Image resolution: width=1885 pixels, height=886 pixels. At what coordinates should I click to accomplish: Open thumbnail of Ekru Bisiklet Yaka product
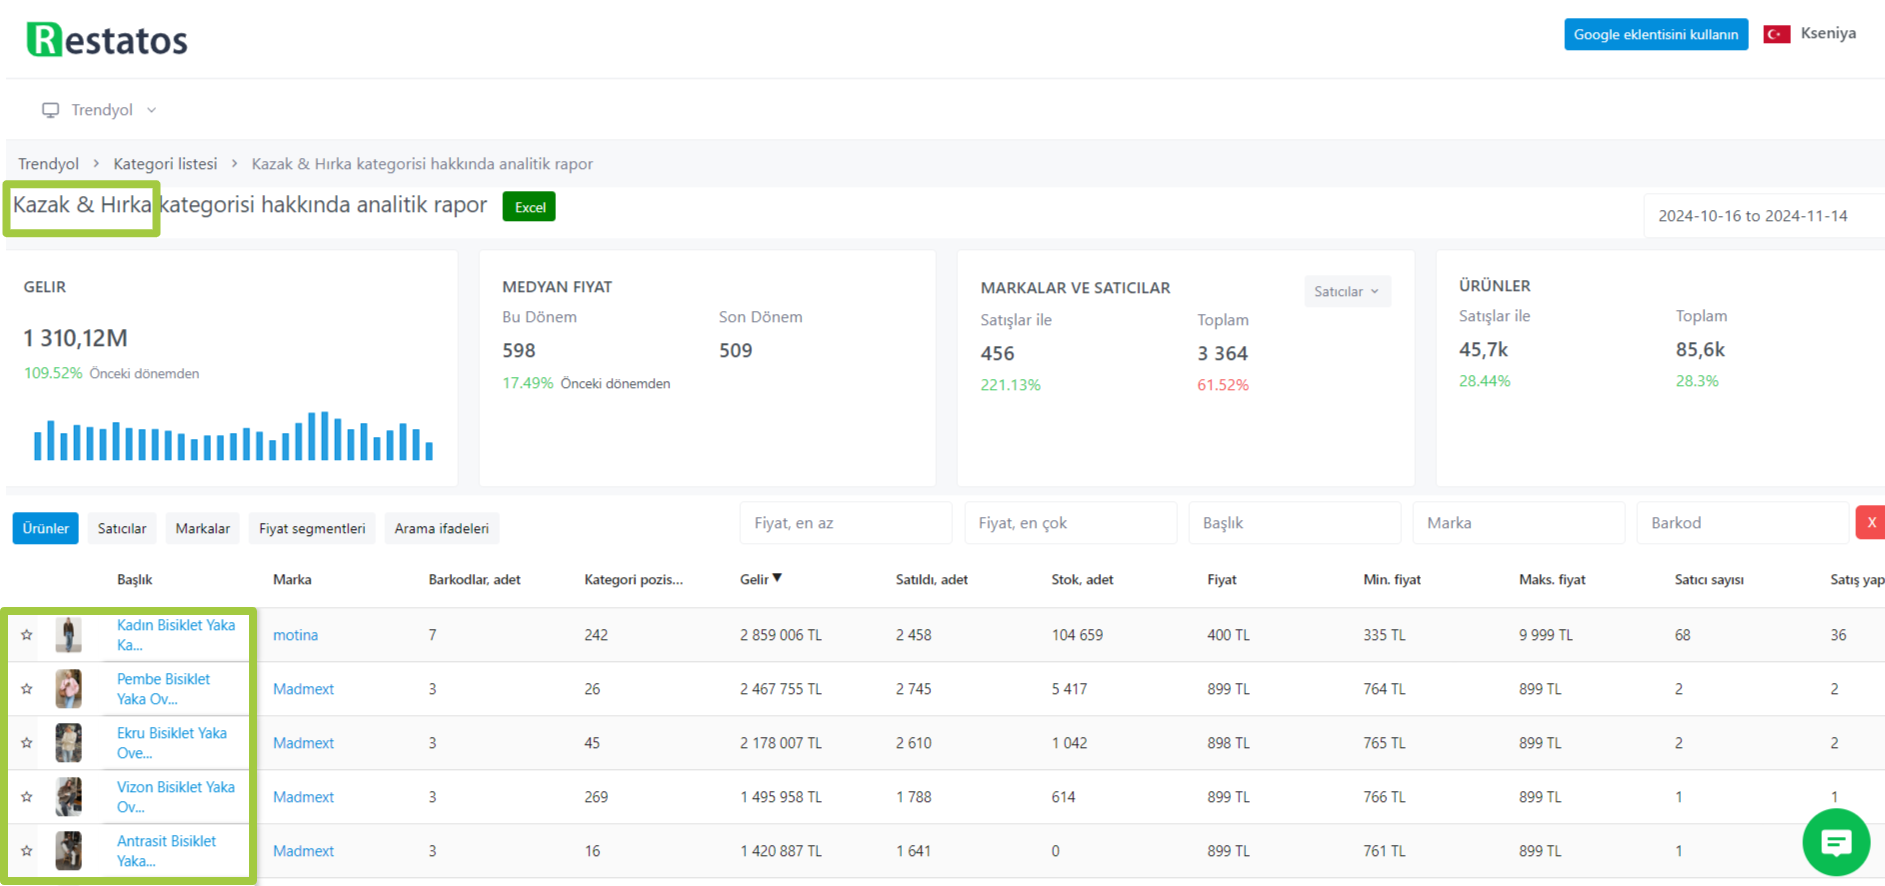coord(69,743)
